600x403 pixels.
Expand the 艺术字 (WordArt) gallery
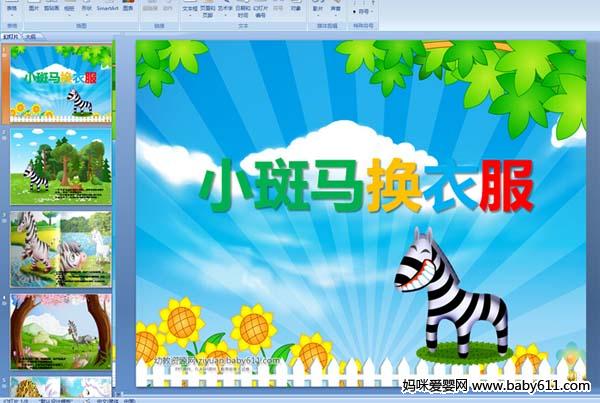(225, 10)
